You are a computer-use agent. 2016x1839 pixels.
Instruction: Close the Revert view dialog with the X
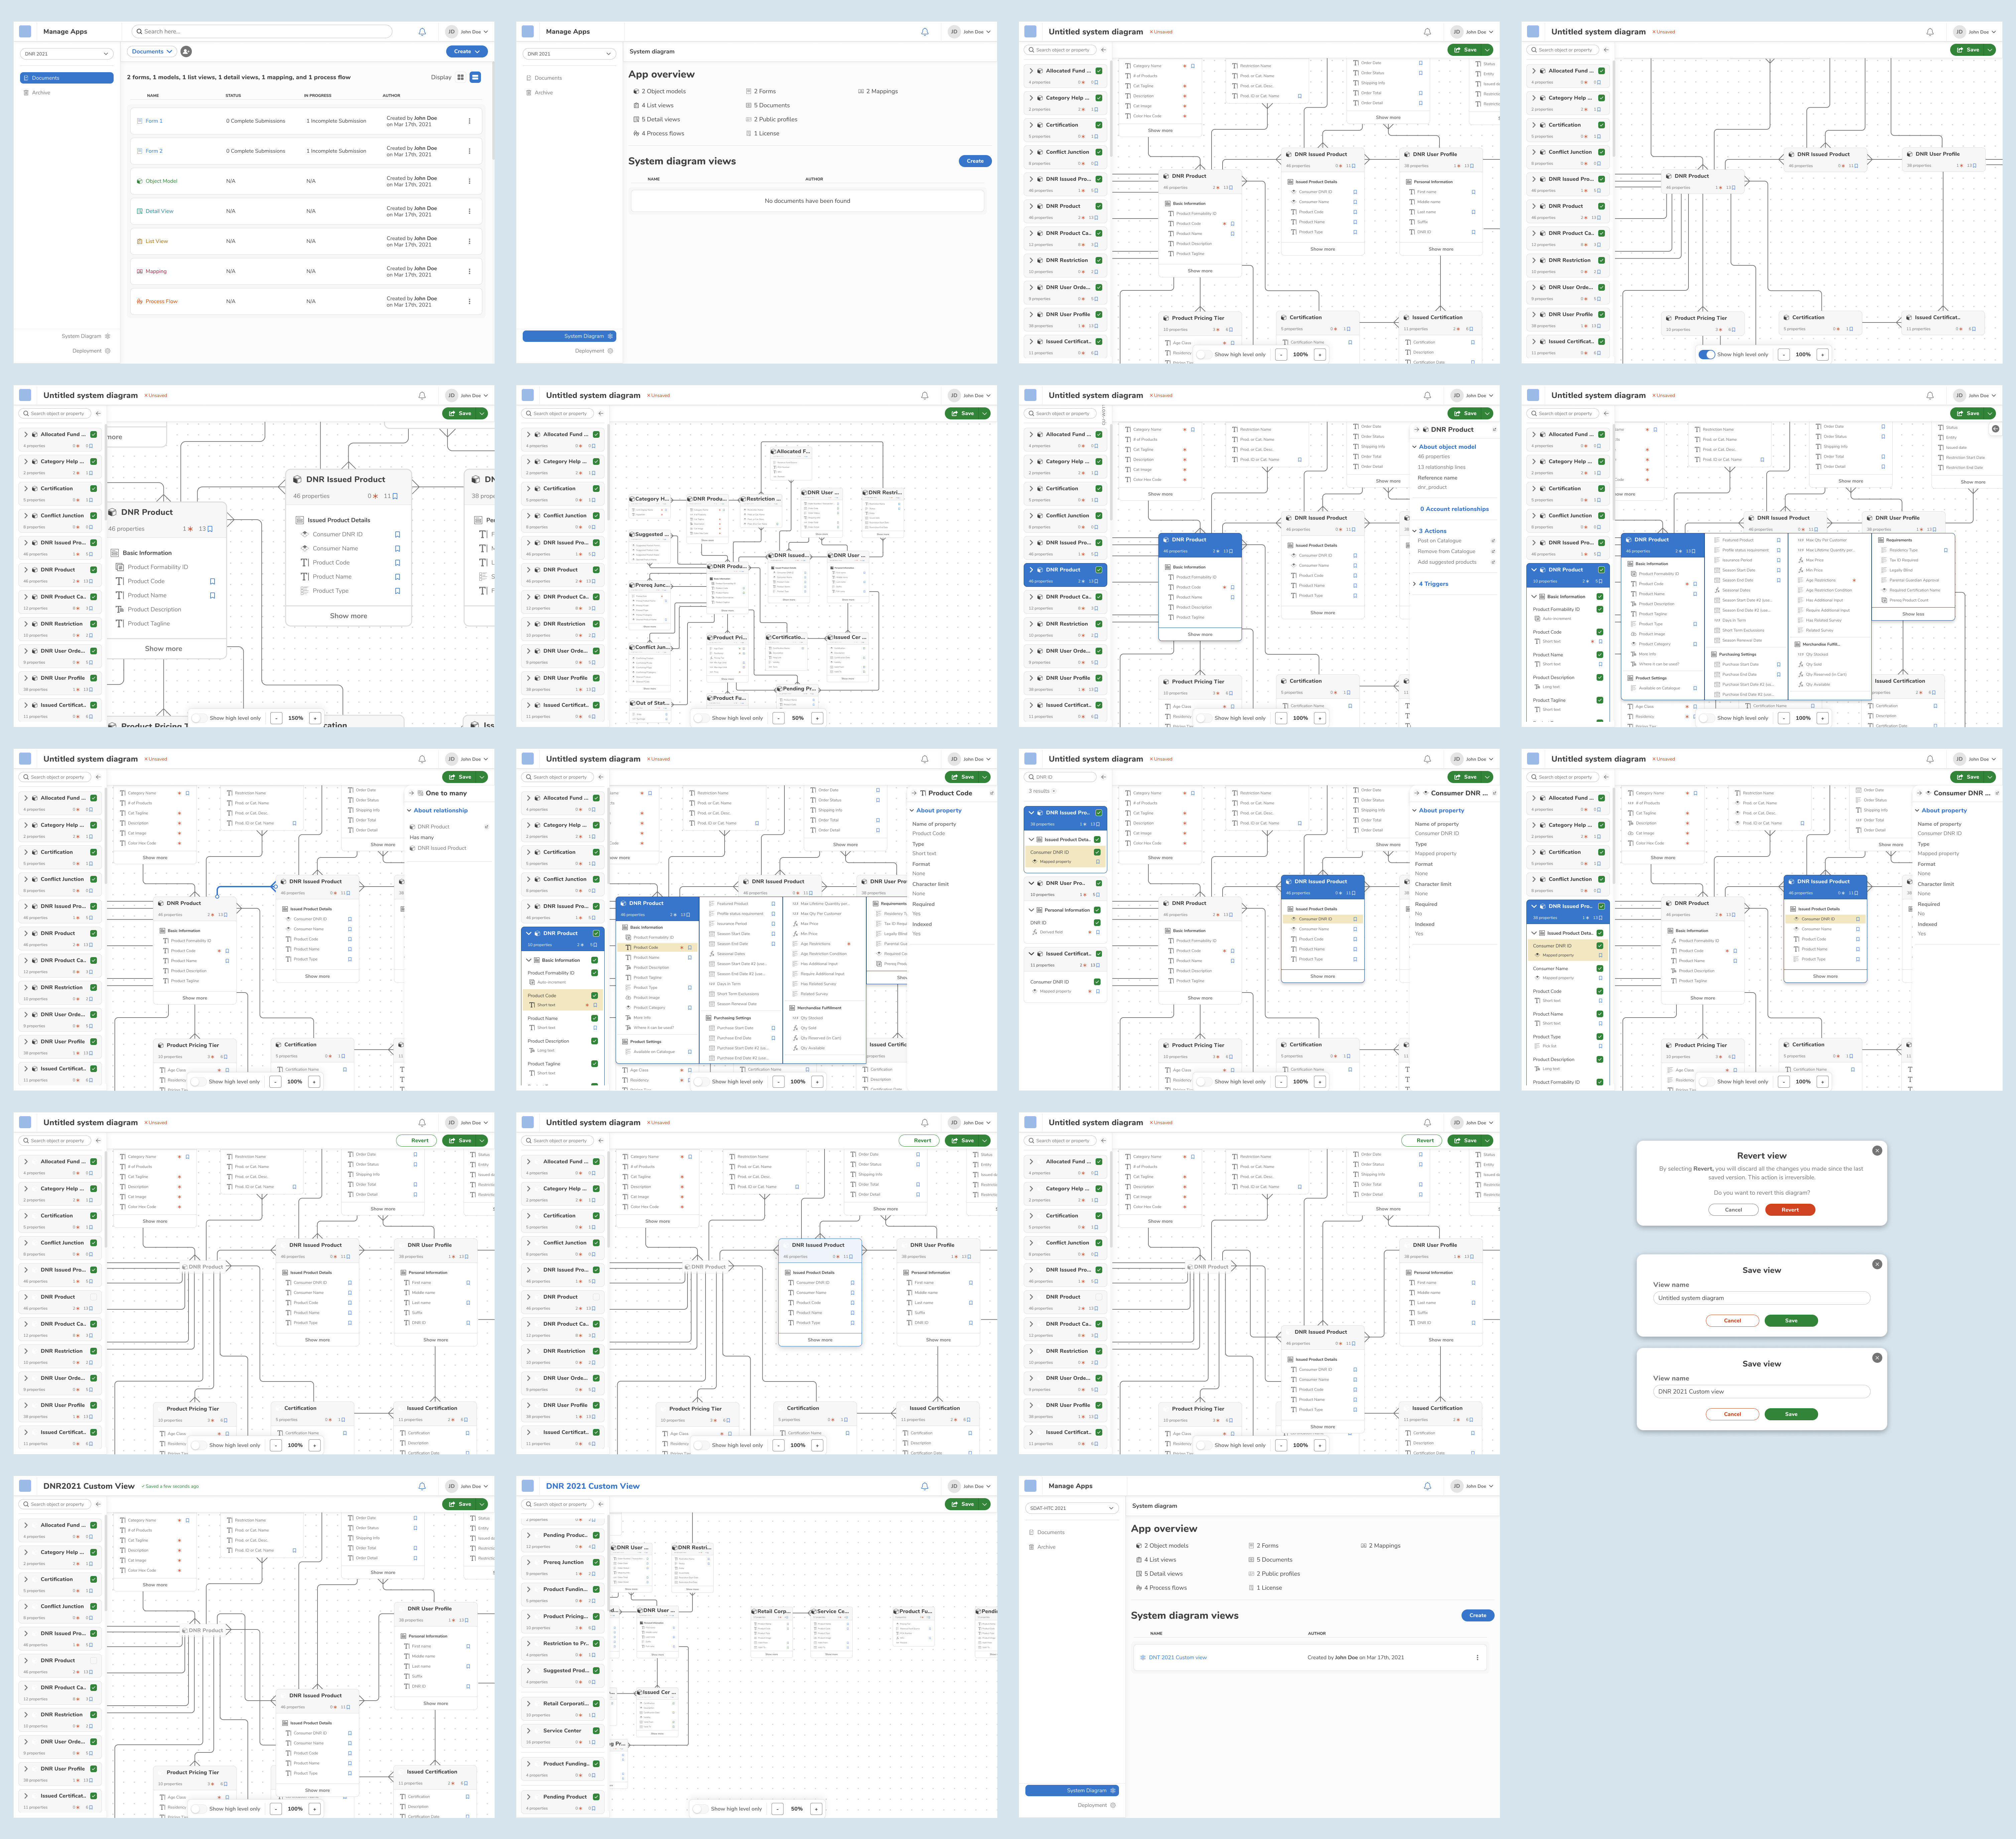1877,1151
